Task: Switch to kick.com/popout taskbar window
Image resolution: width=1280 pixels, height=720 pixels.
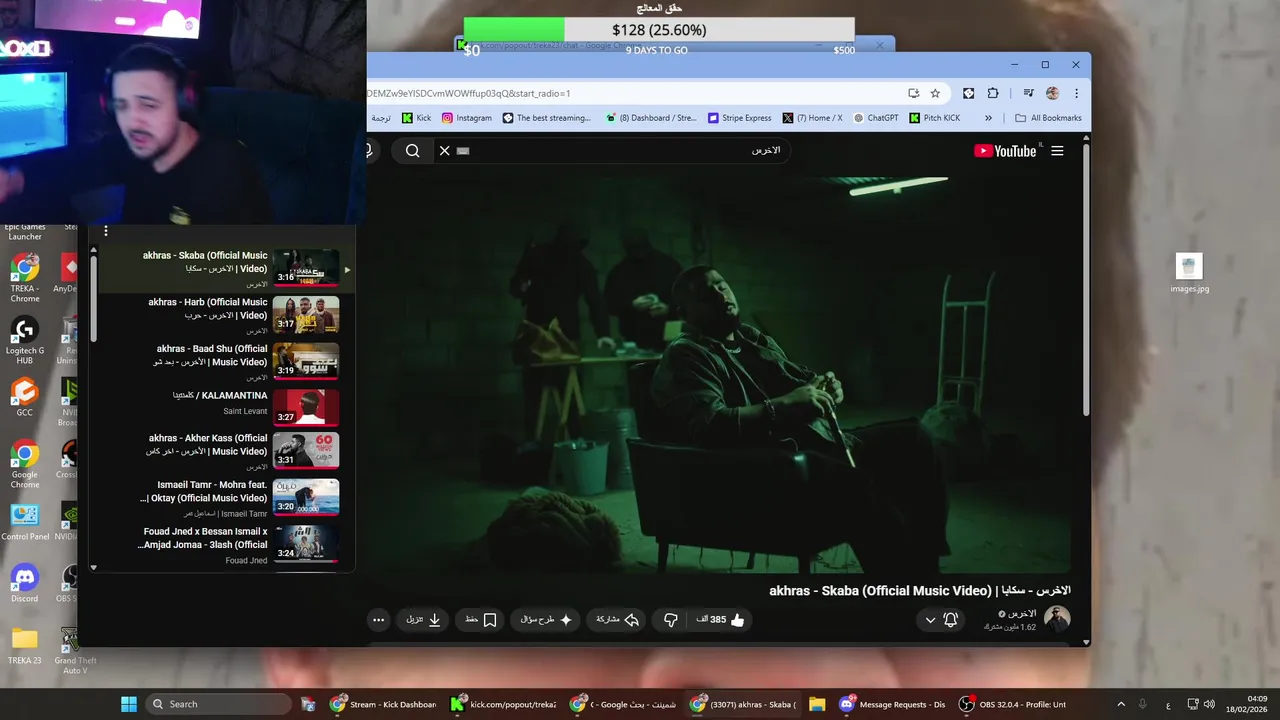Action: click(503, 704)
